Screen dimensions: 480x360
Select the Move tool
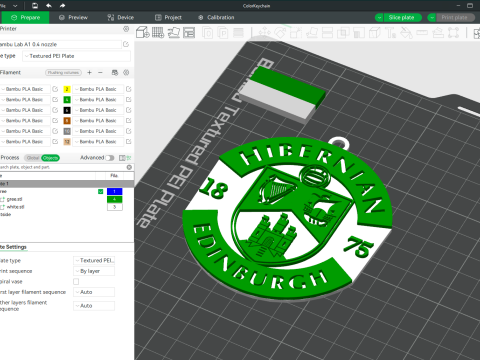pyautogui.click(x=265, y=33)
